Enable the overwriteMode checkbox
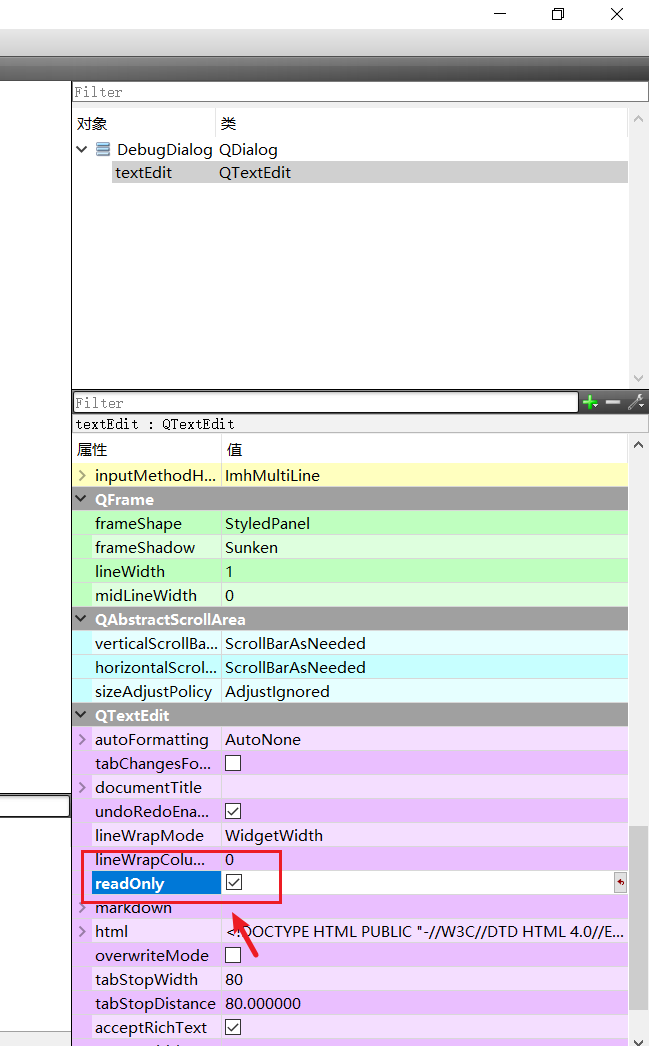 coord(233,956)
